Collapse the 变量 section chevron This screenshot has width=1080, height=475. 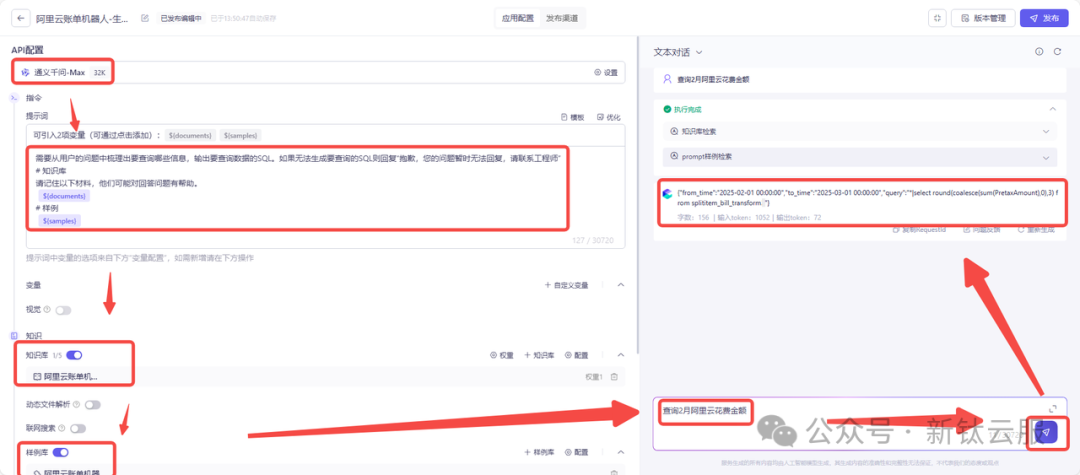621,285
